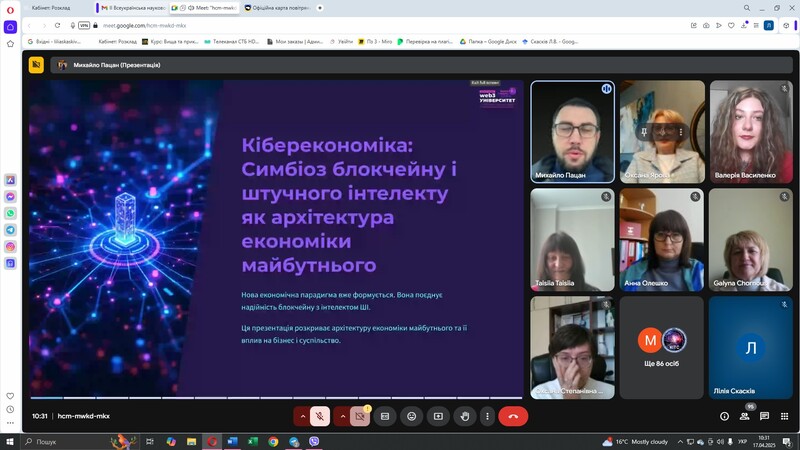
Task: Leave the call with red hang-up button
Action: tap(513, 416)
